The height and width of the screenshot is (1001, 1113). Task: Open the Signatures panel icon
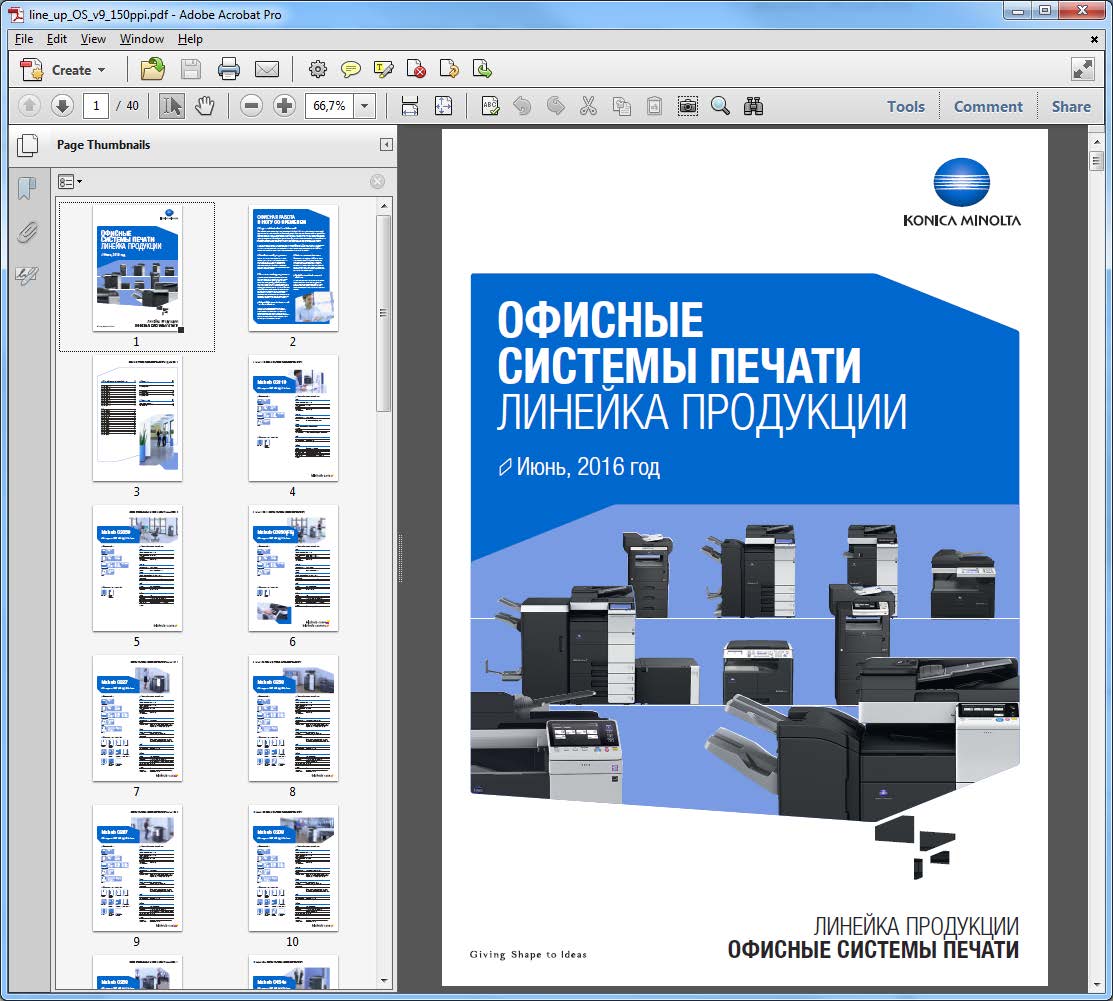pos(27,275)
